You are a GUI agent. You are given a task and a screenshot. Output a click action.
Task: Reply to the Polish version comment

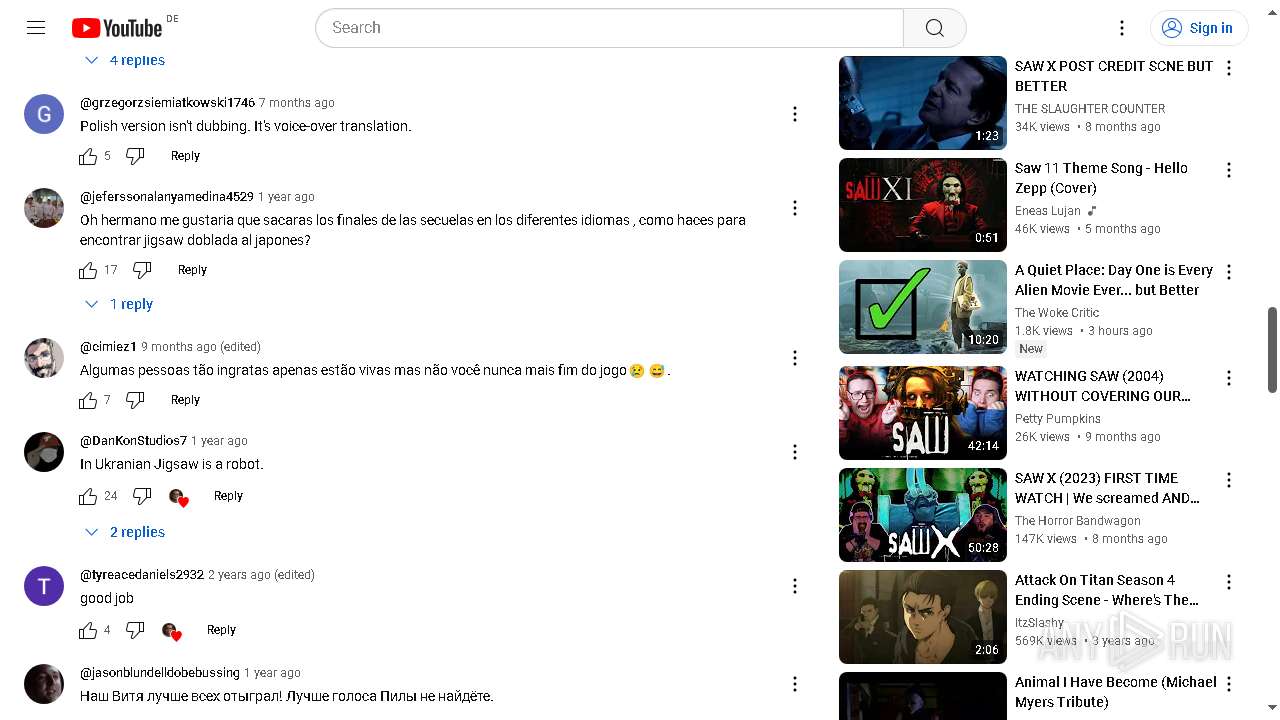(185, 156)
